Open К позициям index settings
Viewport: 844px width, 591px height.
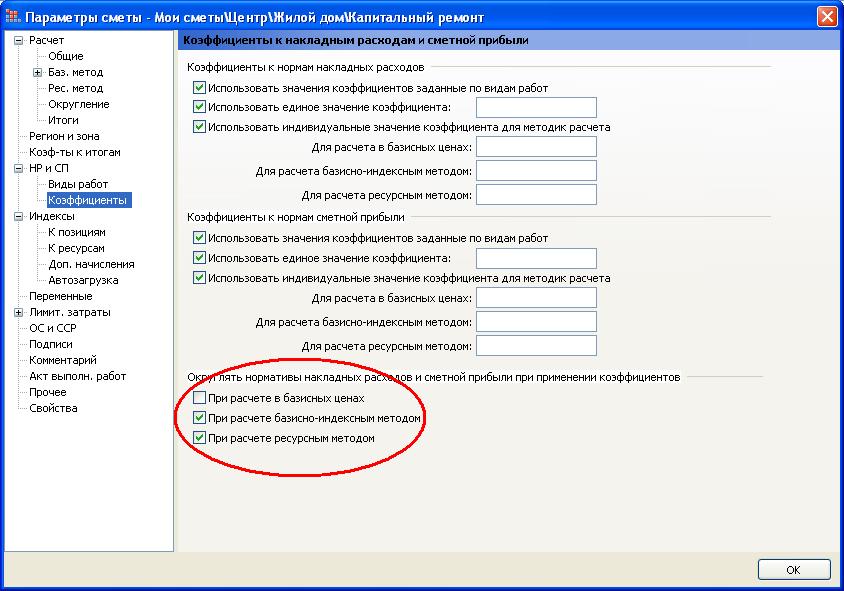(76, 233)
